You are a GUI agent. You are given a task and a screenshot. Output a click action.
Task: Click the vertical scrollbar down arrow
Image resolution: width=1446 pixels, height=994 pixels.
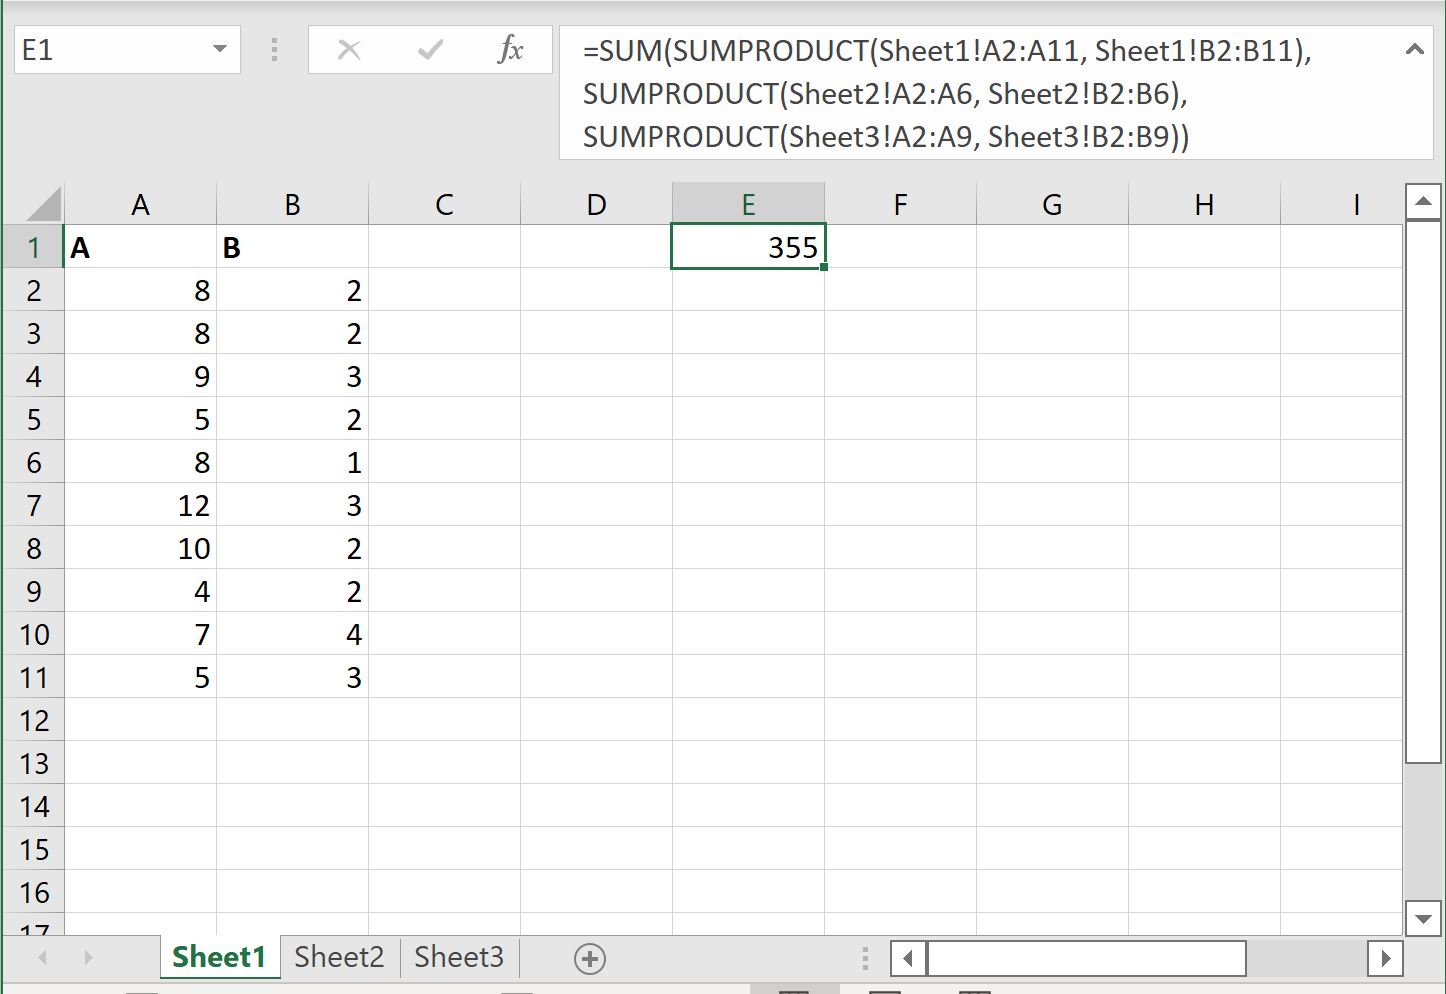[1423, 918]
